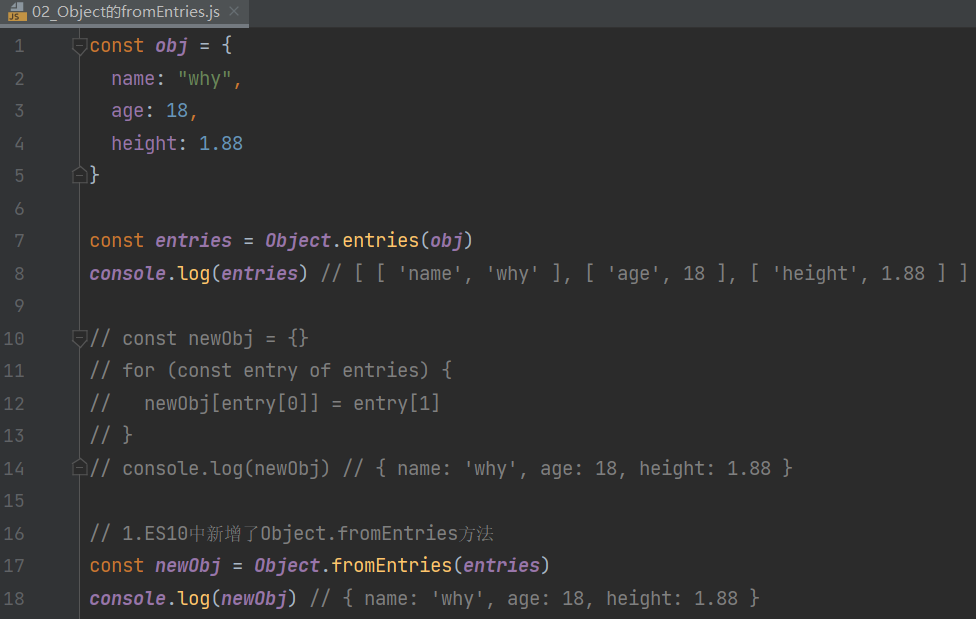
Task: Click line number 17 in the gutter
Action: point(14,566)
